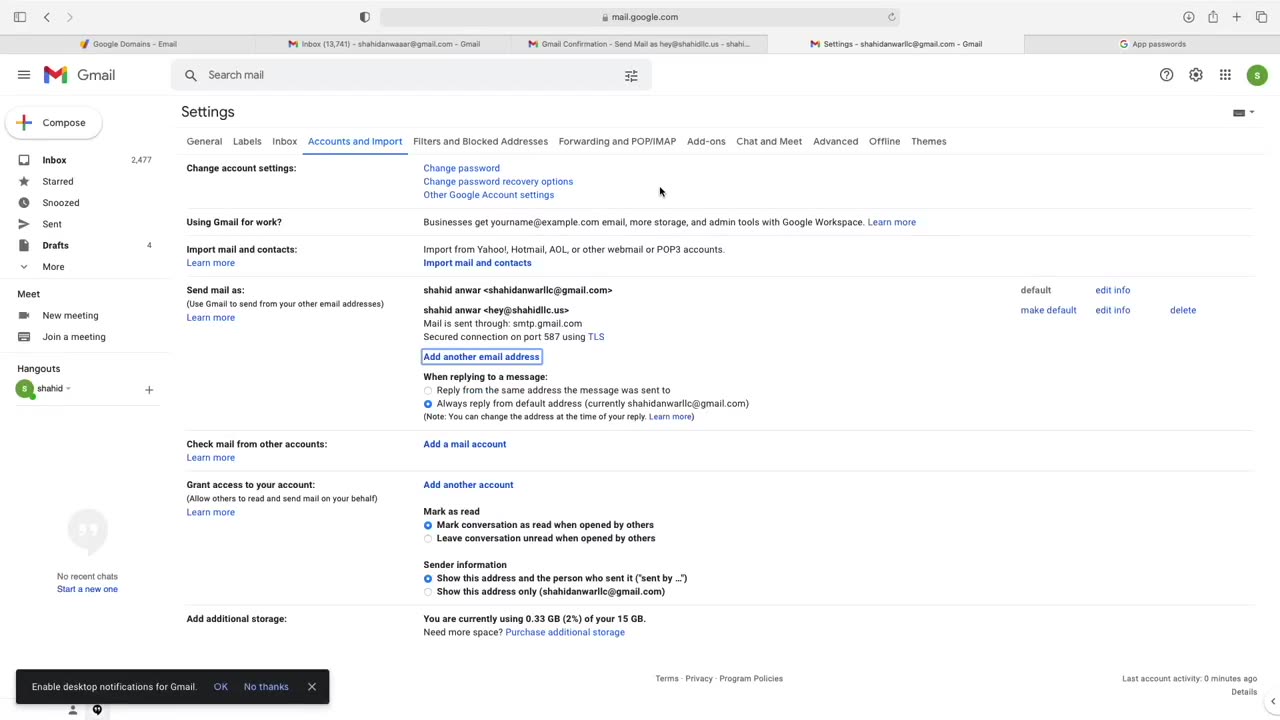This screenshot has width=1280, height=720.
Task: Delete the hey@shahidllc.us address
Action: pos(1183,310)
